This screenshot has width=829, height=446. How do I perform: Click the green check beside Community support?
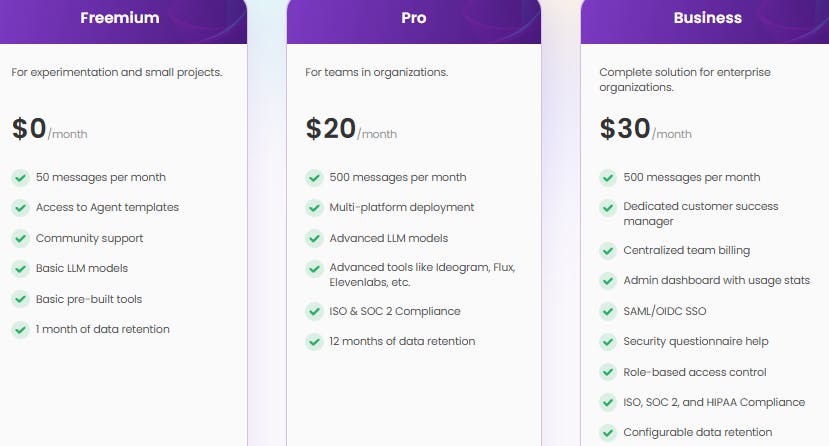click(21, 238)
